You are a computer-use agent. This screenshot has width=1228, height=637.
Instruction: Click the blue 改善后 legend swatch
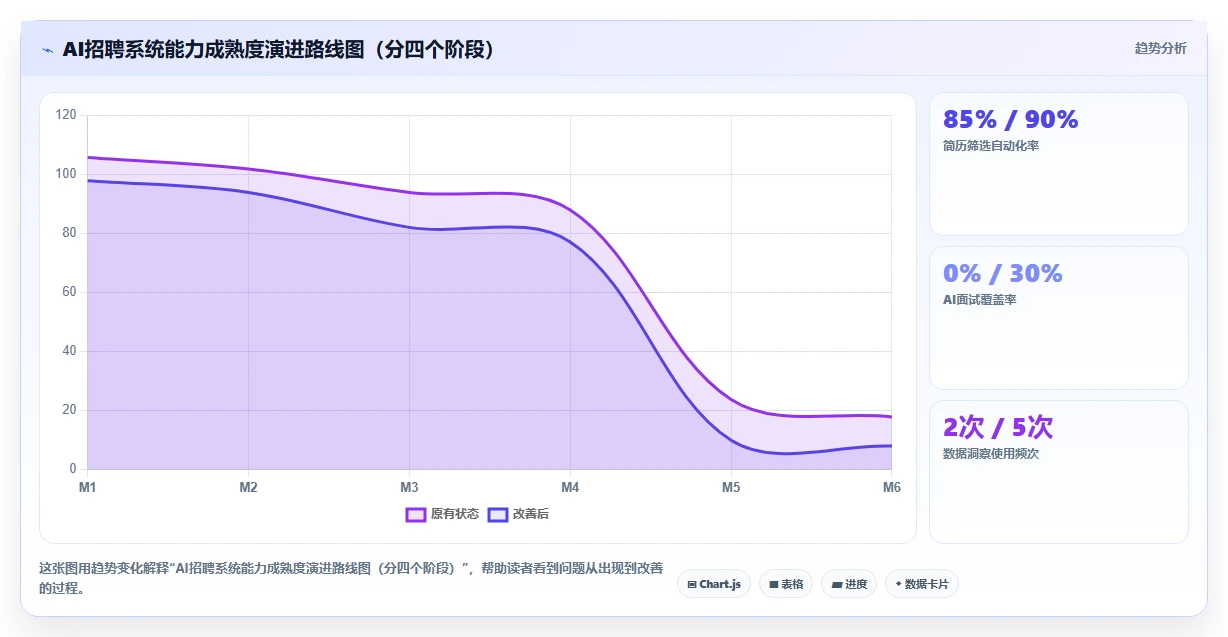point(498,514)
